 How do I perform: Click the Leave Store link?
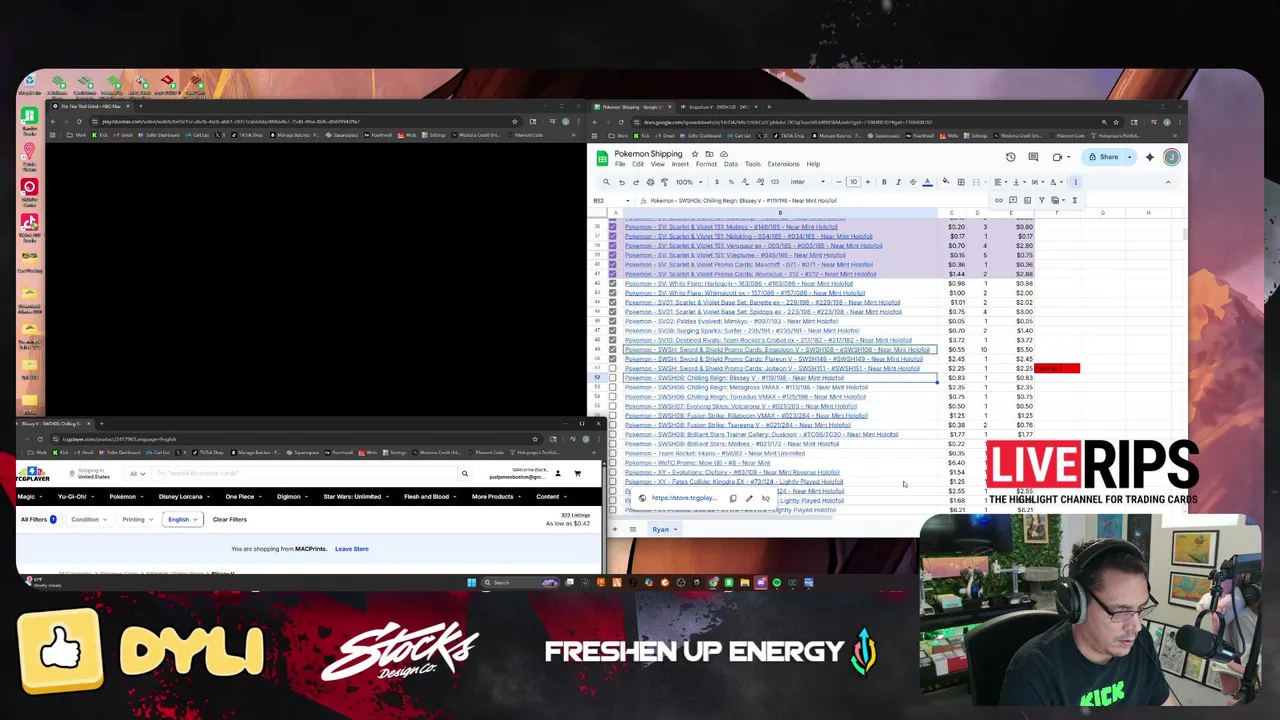[x=351, y=548]
